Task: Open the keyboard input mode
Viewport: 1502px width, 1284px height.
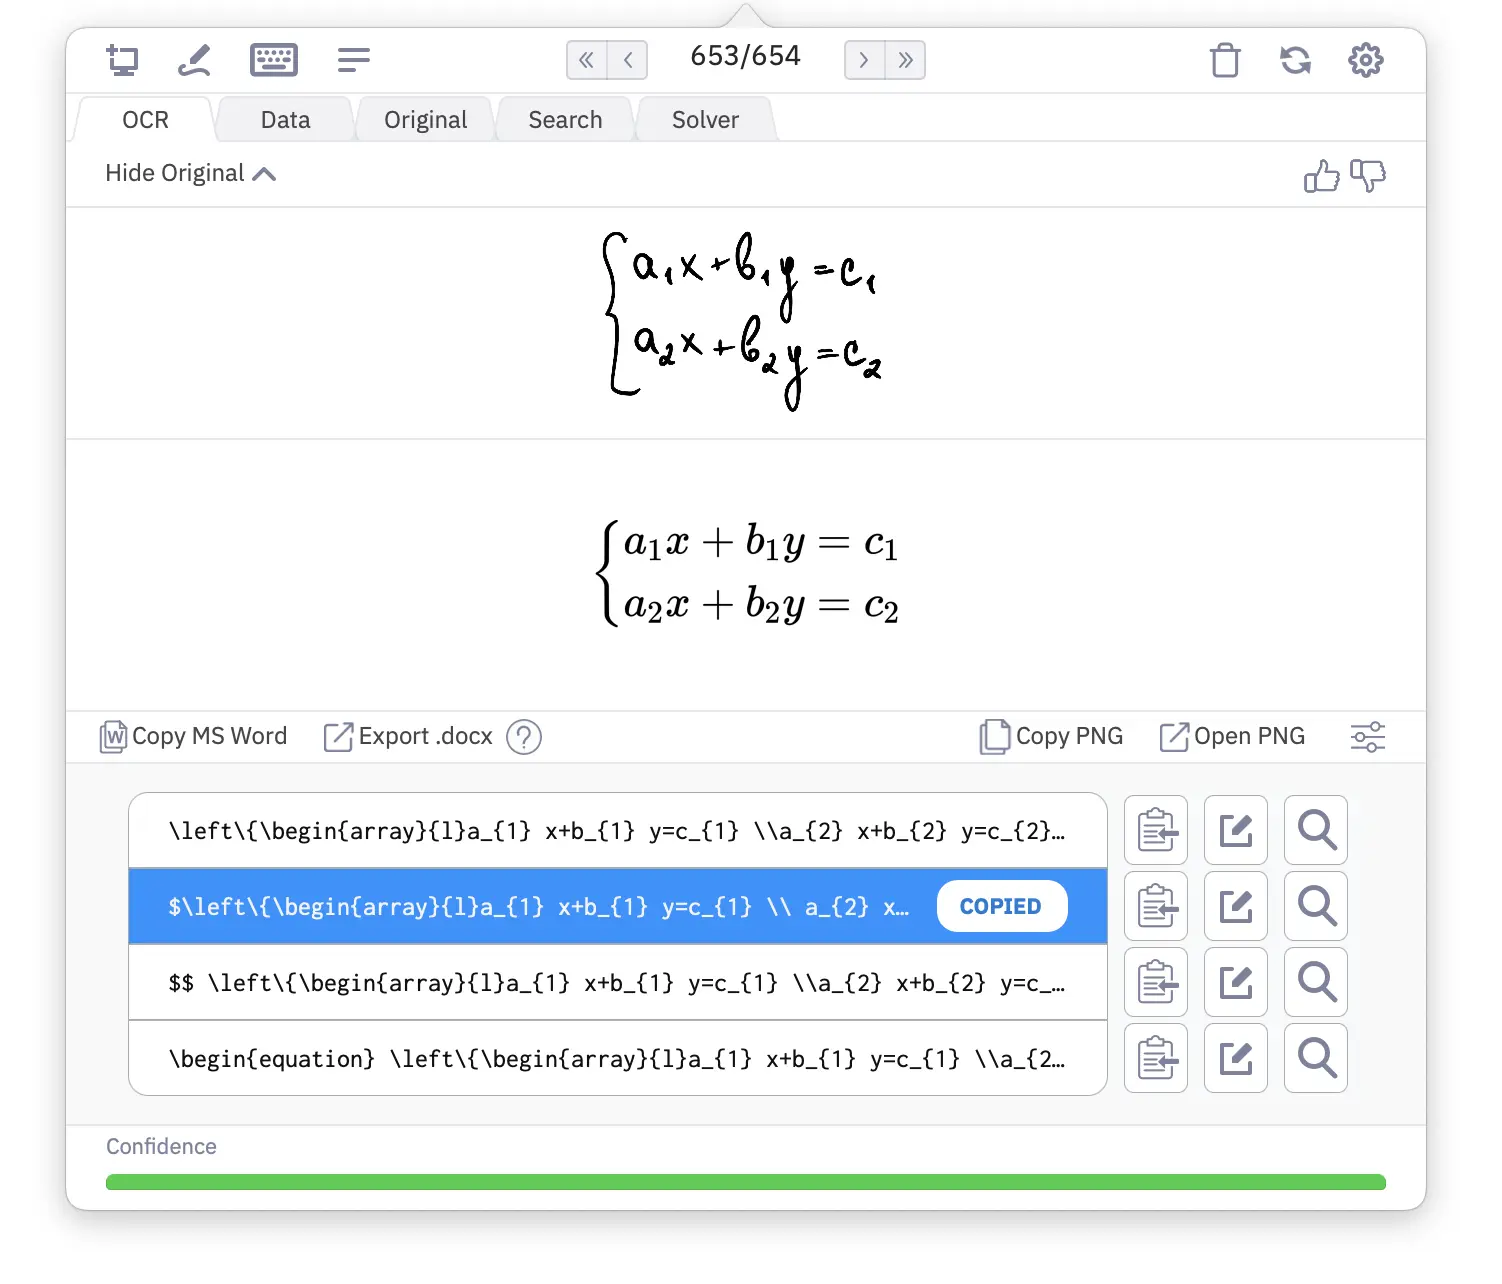Action: 274,60
